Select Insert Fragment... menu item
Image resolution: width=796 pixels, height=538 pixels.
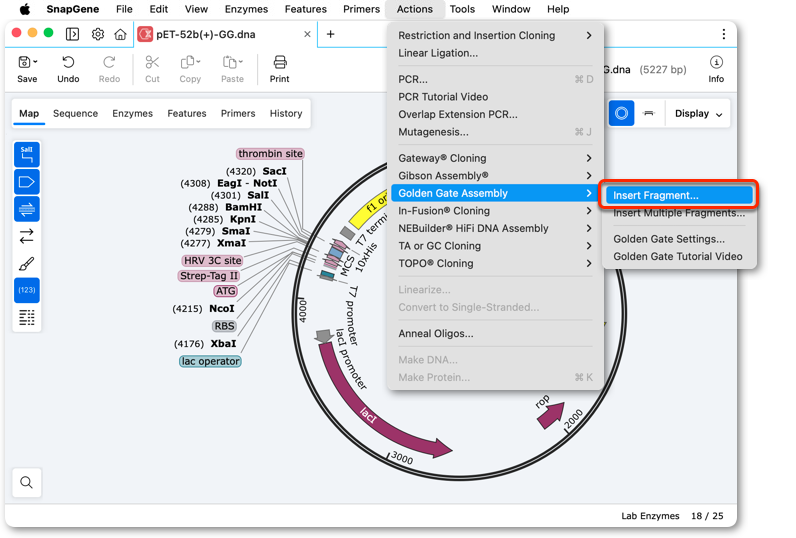679,195
